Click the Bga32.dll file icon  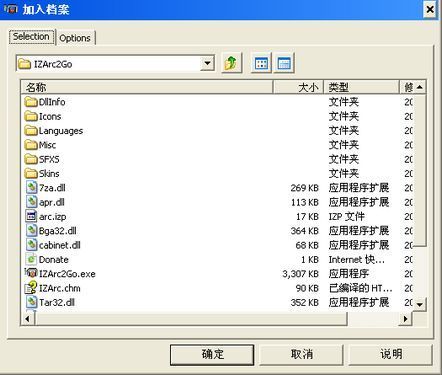(31, 231)
